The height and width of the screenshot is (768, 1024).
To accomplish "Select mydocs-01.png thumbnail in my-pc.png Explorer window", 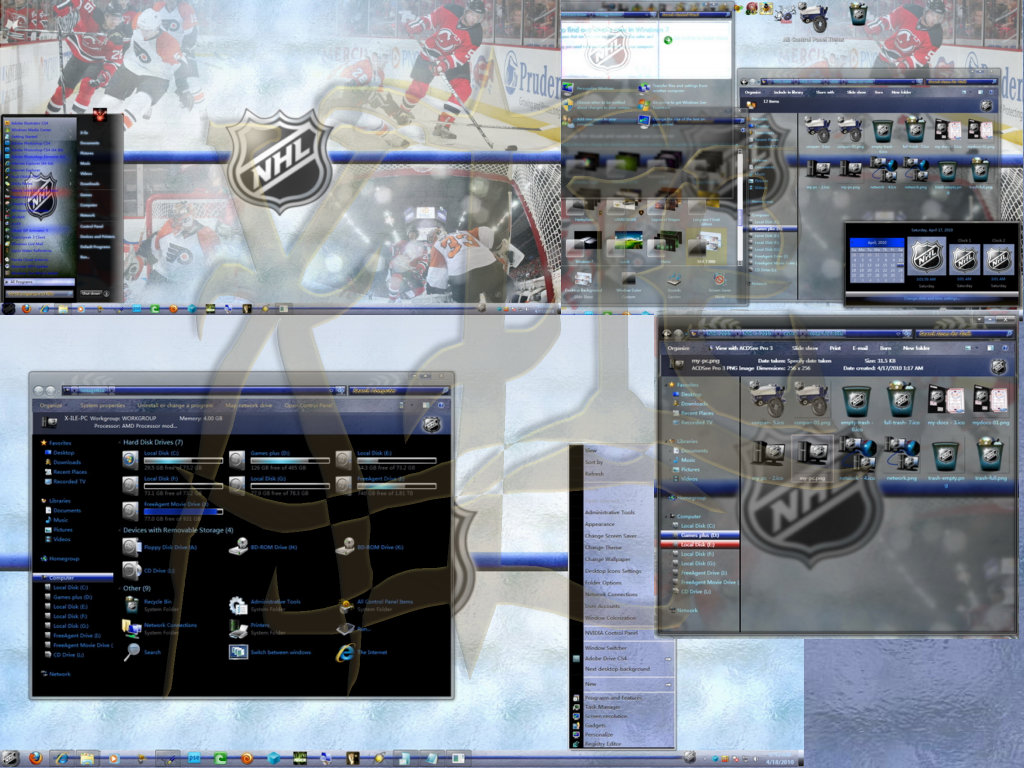I will [990, 400].
